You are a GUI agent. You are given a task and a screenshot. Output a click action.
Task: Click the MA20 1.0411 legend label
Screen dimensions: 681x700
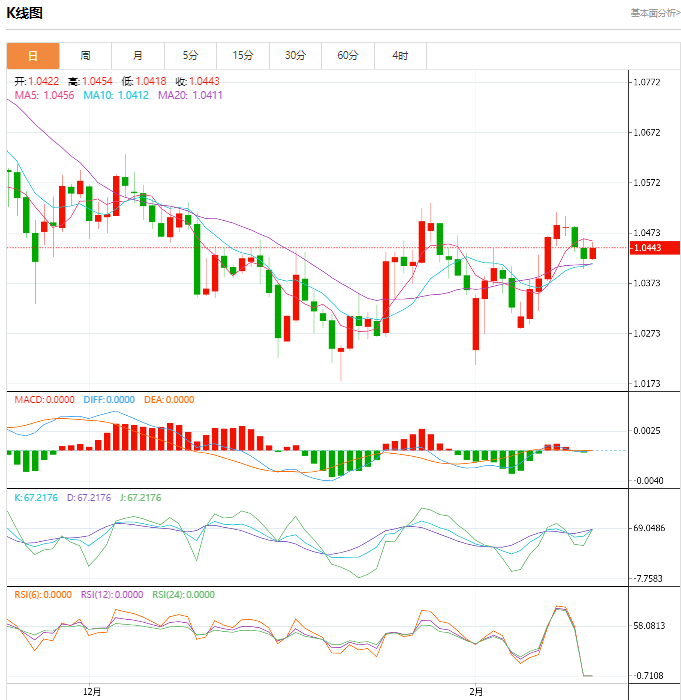190,95
